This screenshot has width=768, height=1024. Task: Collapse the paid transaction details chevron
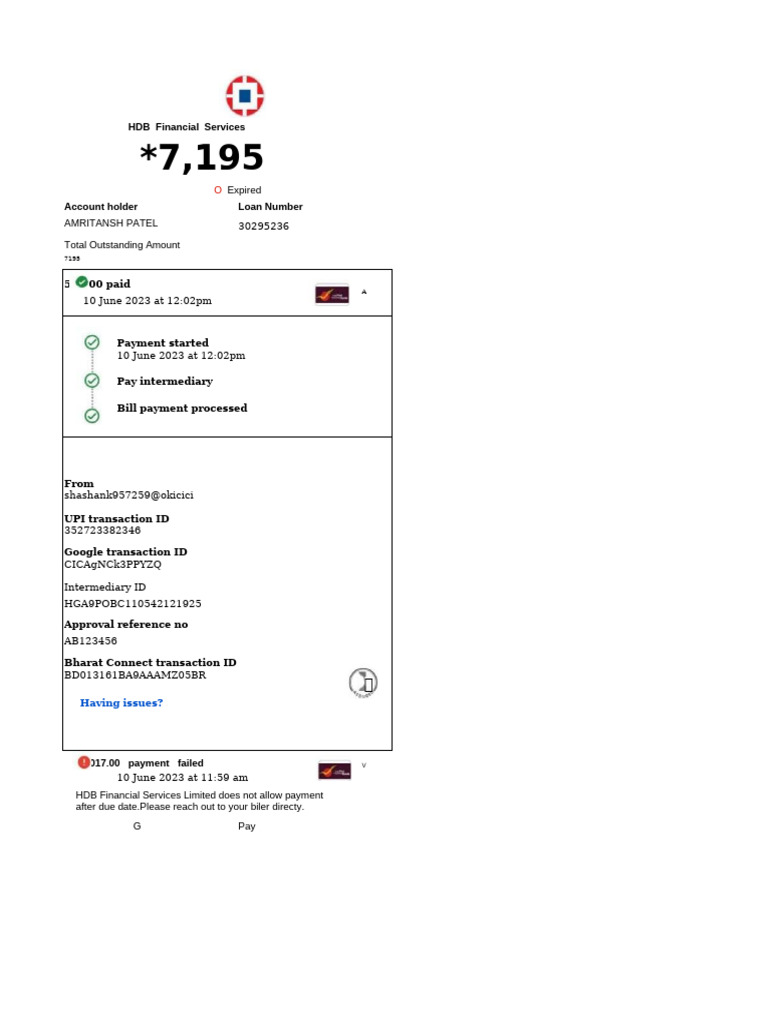tap(364, 293)
